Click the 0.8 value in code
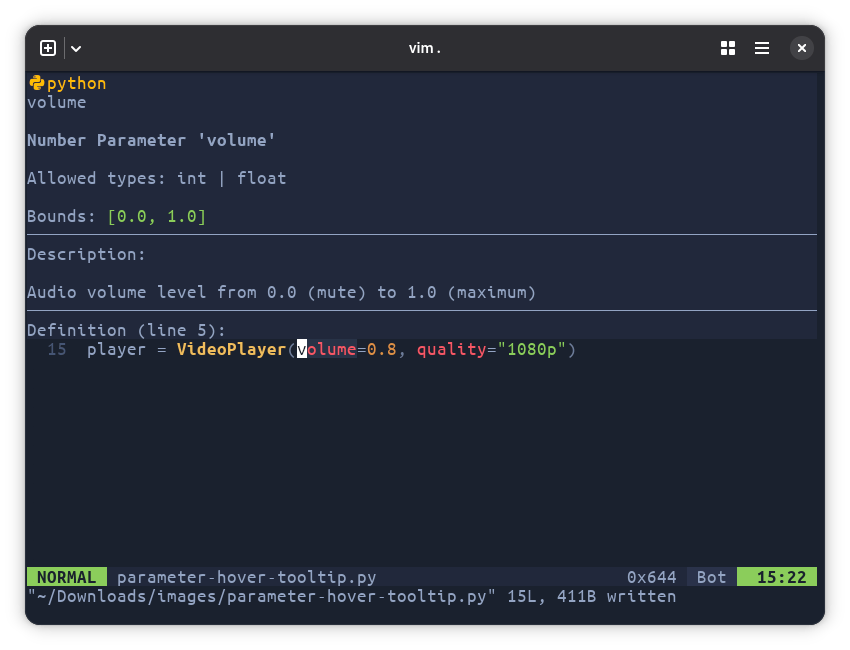Screen dimensions: 850x650 [x=382, y=349]
